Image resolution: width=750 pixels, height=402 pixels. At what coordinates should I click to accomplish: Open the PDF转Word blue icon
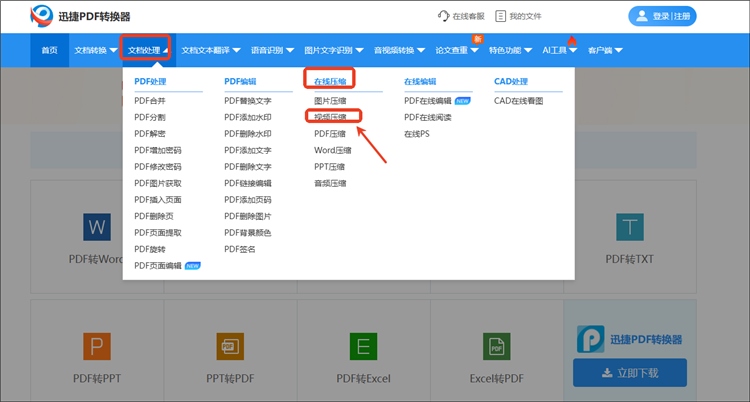pos(96,227)
